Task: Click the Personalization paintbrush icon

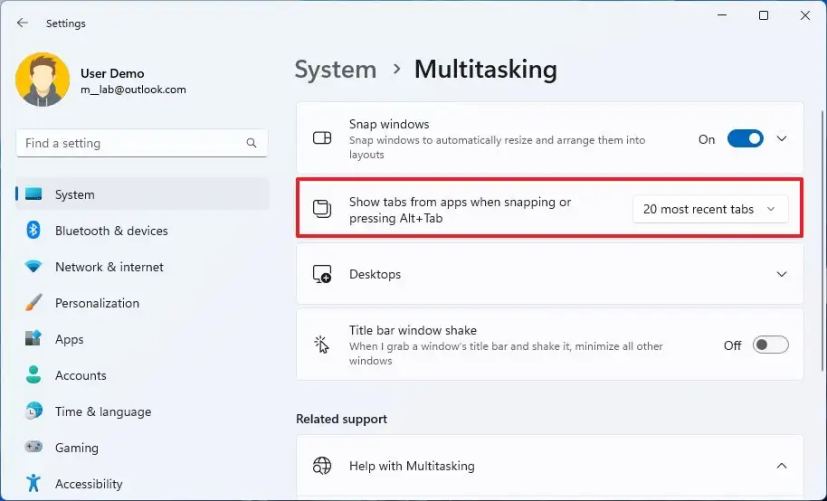Action: point(34,303)
